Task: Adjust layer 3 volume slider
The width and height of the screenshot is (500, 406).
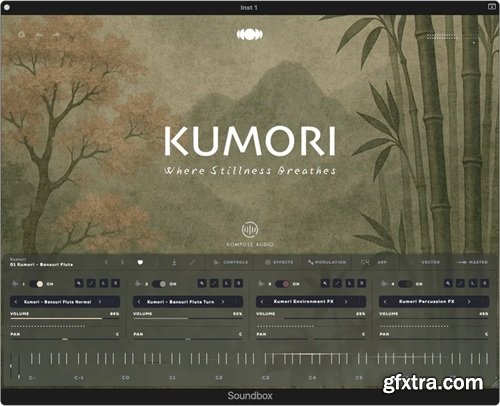Action: click(x=311, y=319)
